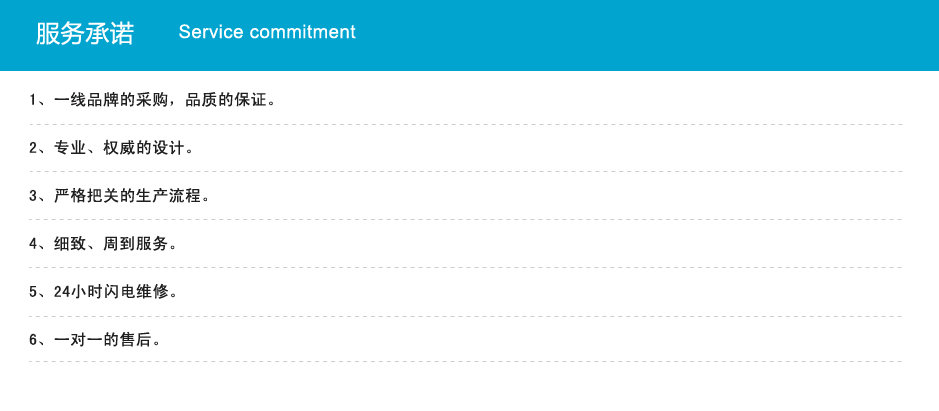Click item 6 一对一的售后

(x=95, y=340)
